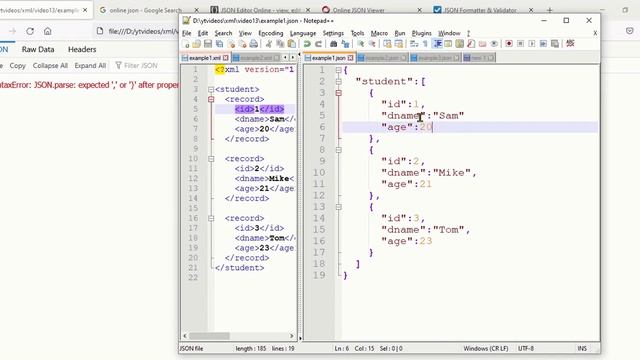Toggle Show All Characters pilcrow icon
Screen dimensions: 640x360
tap(425, 44)
